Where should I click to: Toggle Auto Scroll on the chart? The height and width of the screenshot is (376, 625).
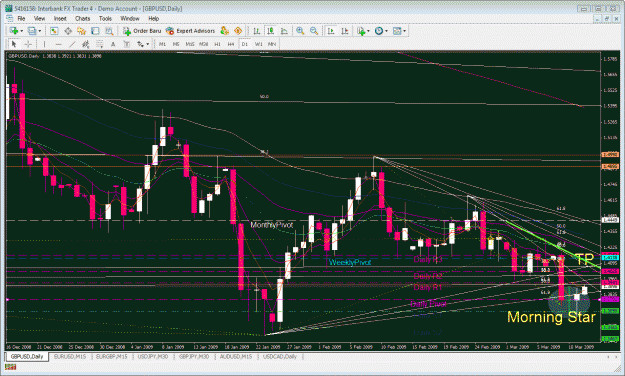[331, 31]
